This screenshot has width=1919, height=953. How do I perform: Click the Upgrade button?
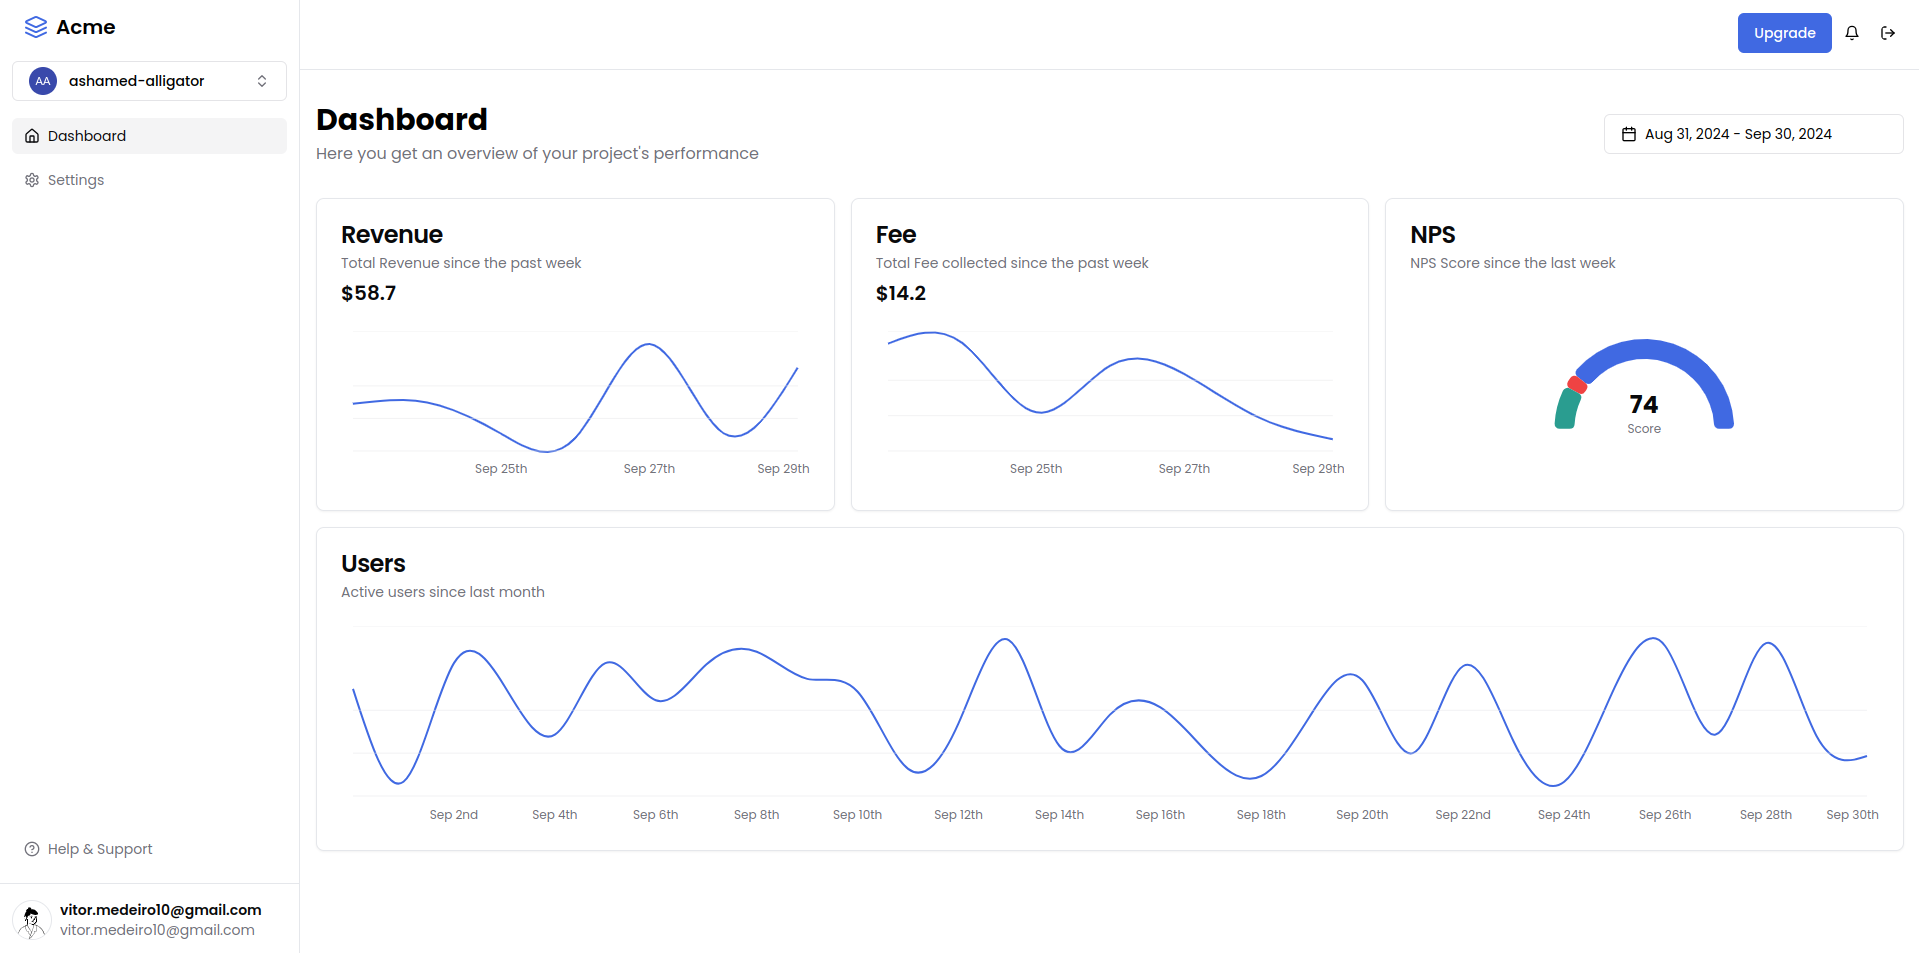pos(1784,32)
